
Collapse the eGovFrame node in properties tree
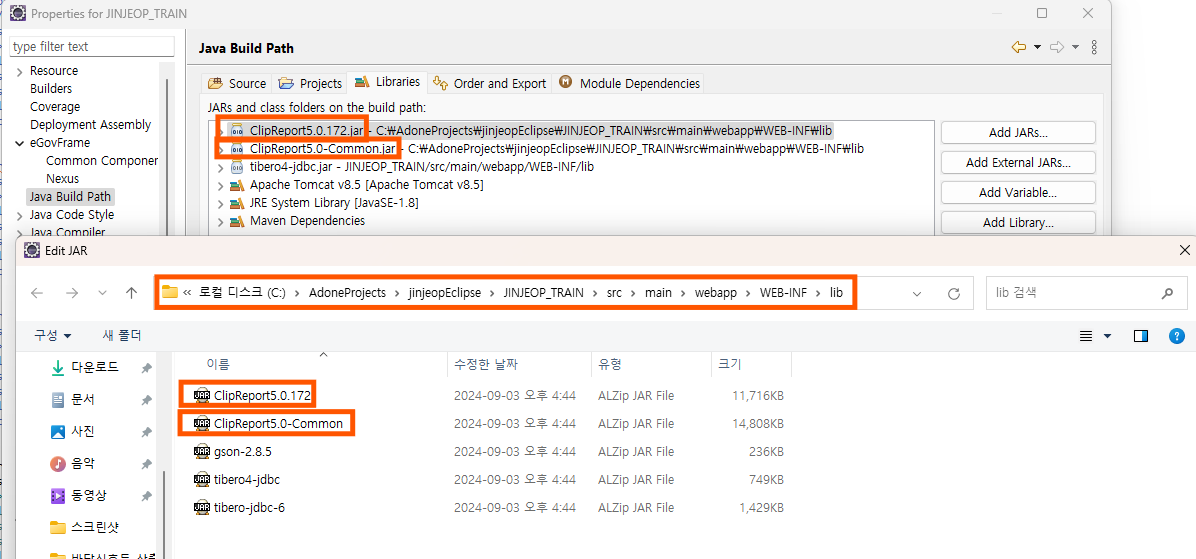pos(20,143)
